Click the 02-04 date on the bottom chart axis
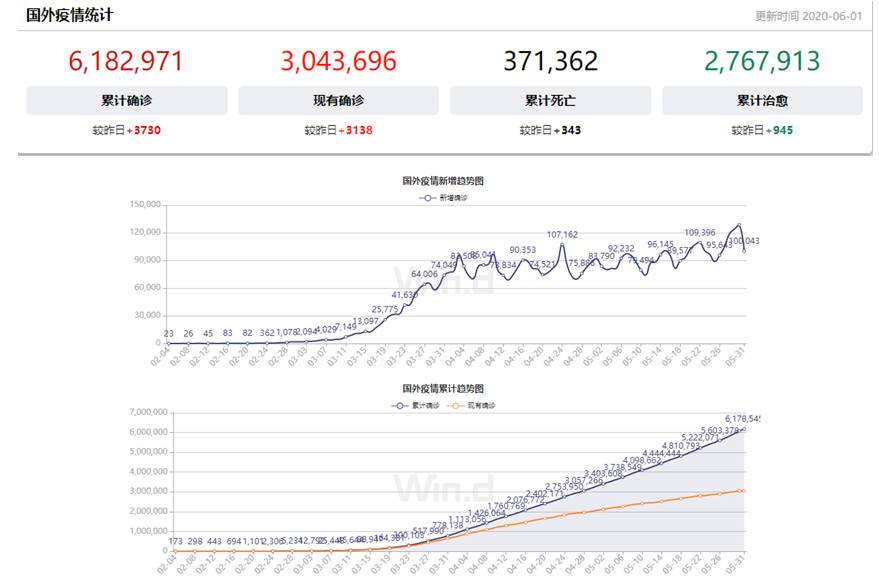879x583 pixels. [167, 563]
